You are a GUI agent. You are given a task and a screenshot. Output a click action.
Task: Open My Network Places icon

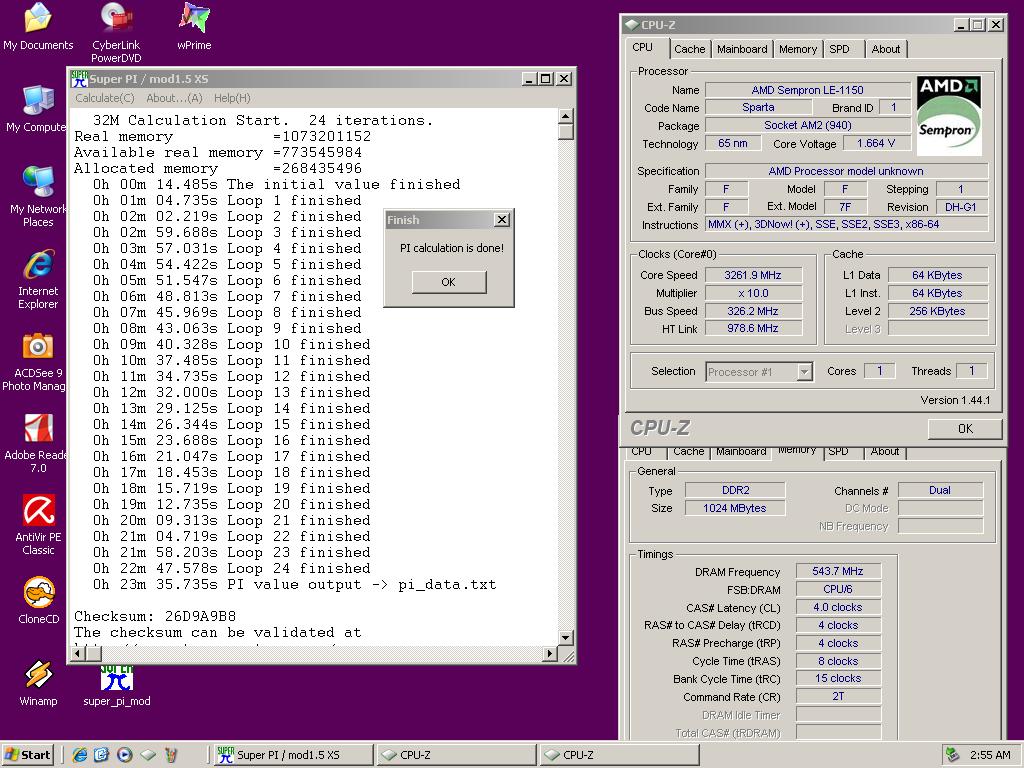click(x=37, y=196)
